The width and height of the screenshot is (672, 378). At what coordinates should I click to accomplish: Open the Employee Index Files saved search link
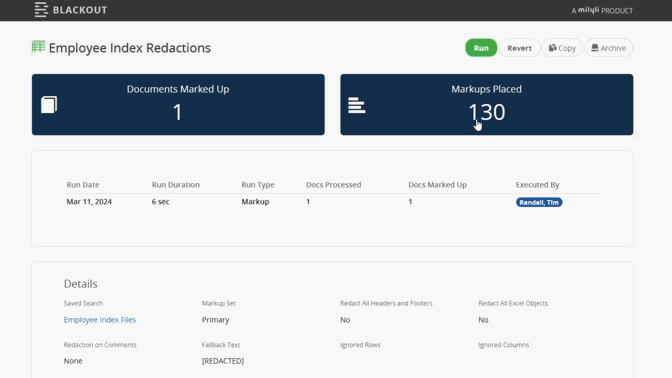(99, 320)
